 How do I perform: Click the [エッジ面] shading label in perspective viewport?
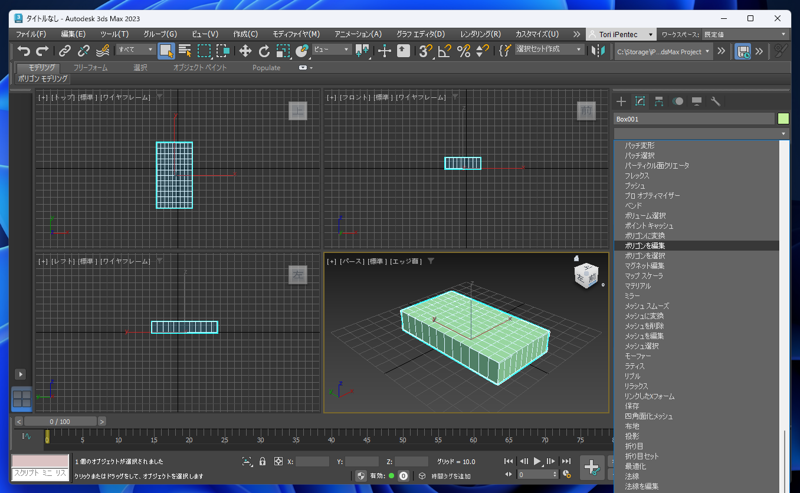pos(406,261)
